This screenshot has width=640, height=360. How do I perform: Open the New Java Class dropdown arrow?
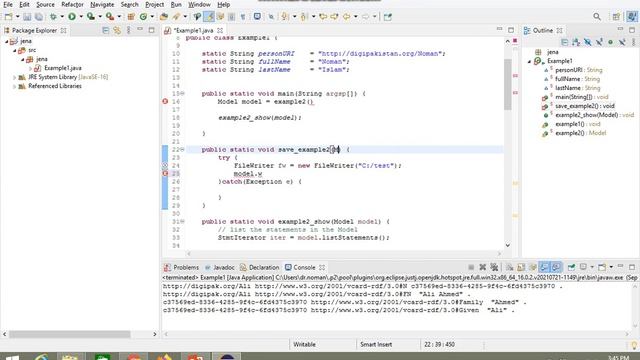pos(152,17)
